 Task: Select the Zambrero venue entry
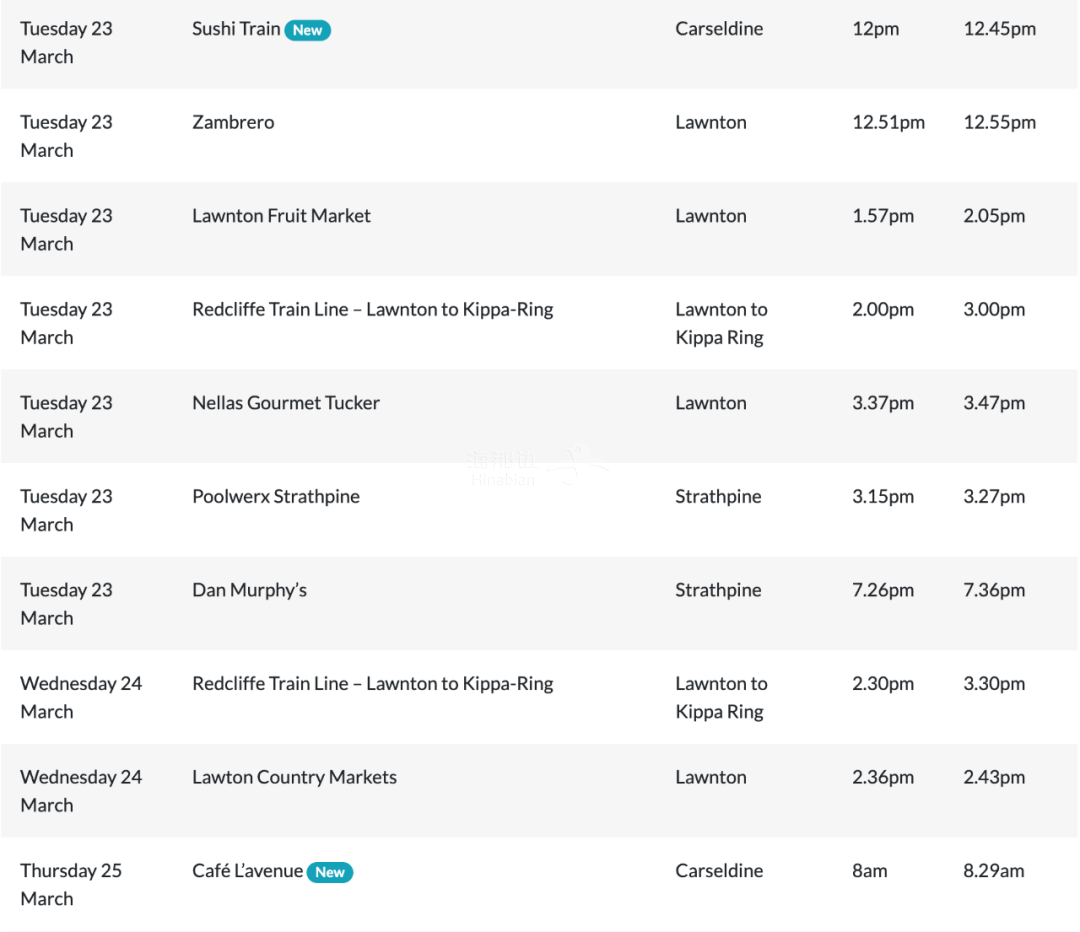(x=233, y=123)
